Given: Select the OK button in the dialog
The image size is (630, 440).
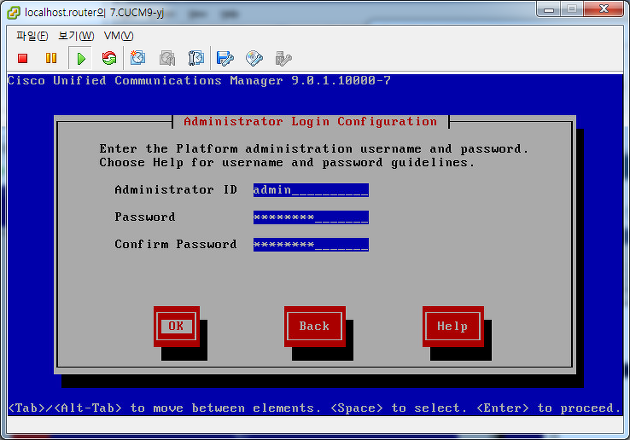Looking at the screenshot, I should [176, 326].
